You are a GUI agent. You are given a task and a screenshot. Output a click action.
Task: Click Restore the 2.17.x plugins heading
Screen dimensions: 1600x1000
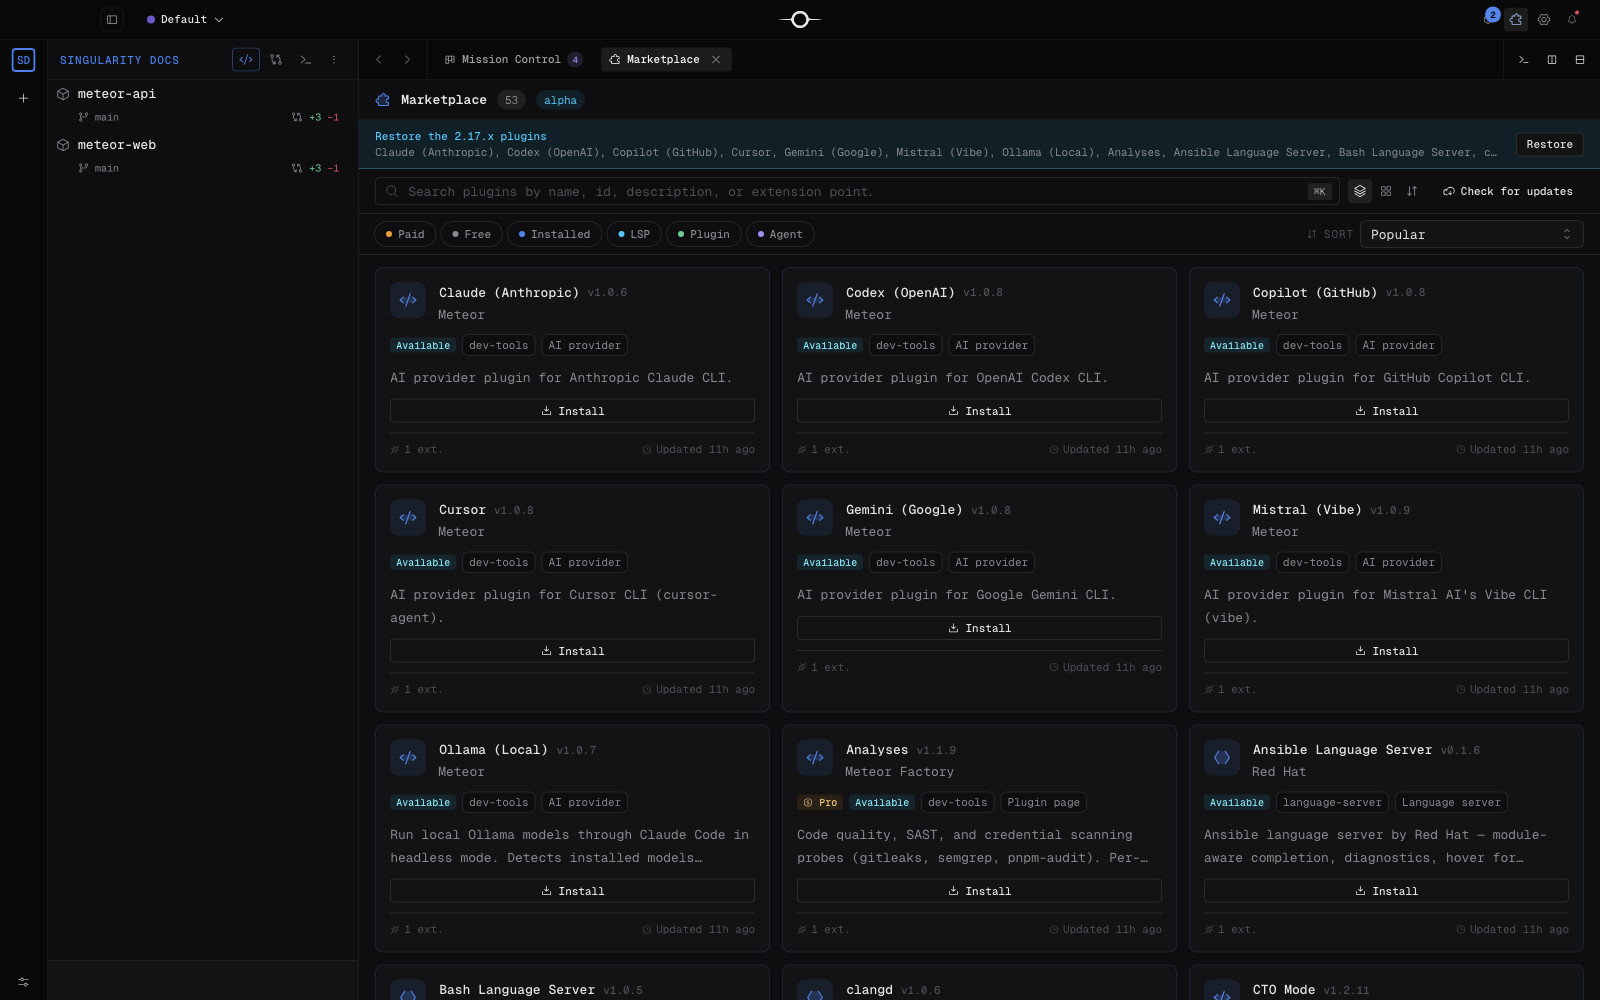(461, 136)
